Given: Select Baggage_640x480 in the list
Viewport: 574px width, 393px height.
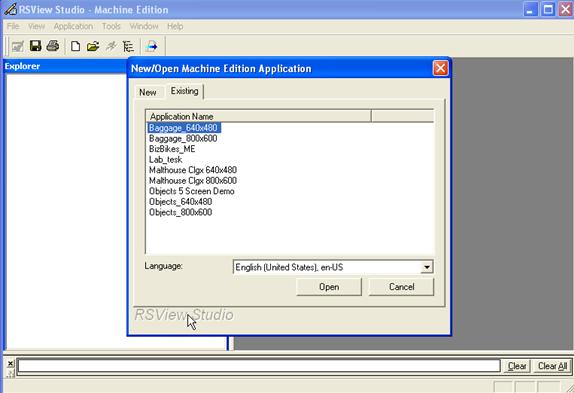Looking at the screenshot, I should click(x=183, y=128).
